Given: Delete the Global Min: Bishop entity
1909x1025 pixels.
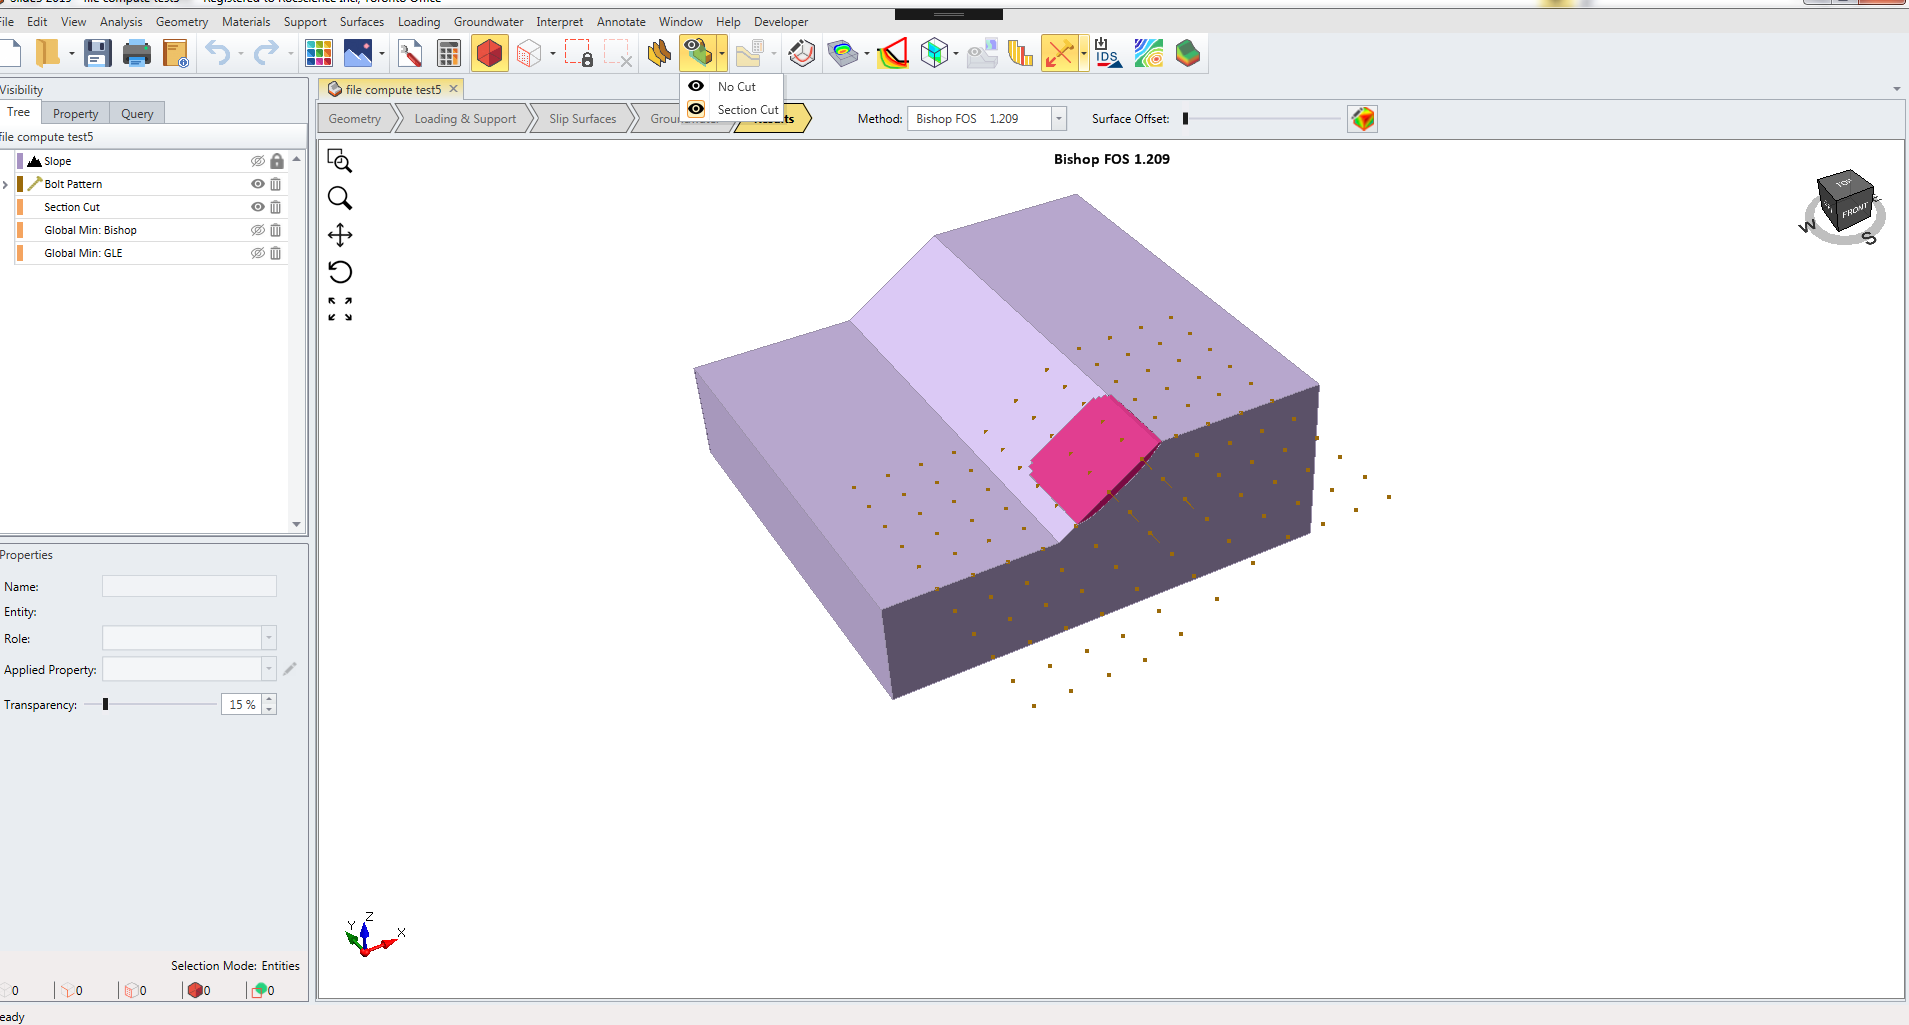Looking at the screenshot, I should (x=276, y=230).
